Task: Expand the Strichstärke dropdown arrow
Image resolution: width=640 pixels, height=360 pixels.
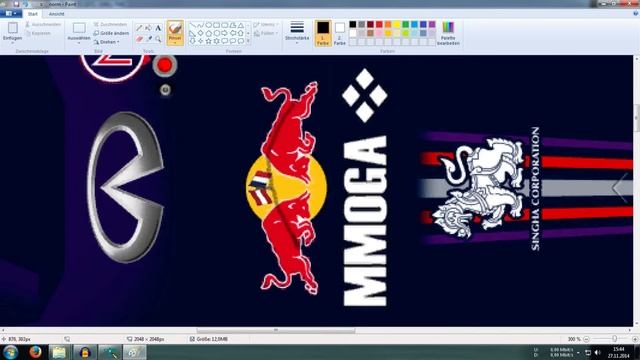Action: (297, 42)
